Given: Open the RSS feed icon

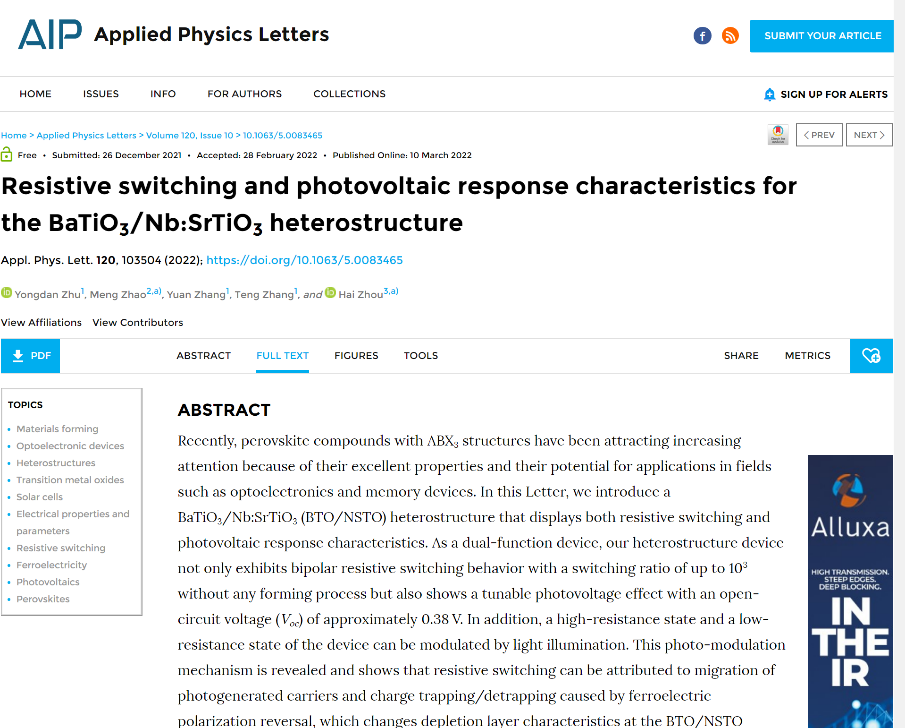Looking at the screenshot, I should [x=730, y=36].
